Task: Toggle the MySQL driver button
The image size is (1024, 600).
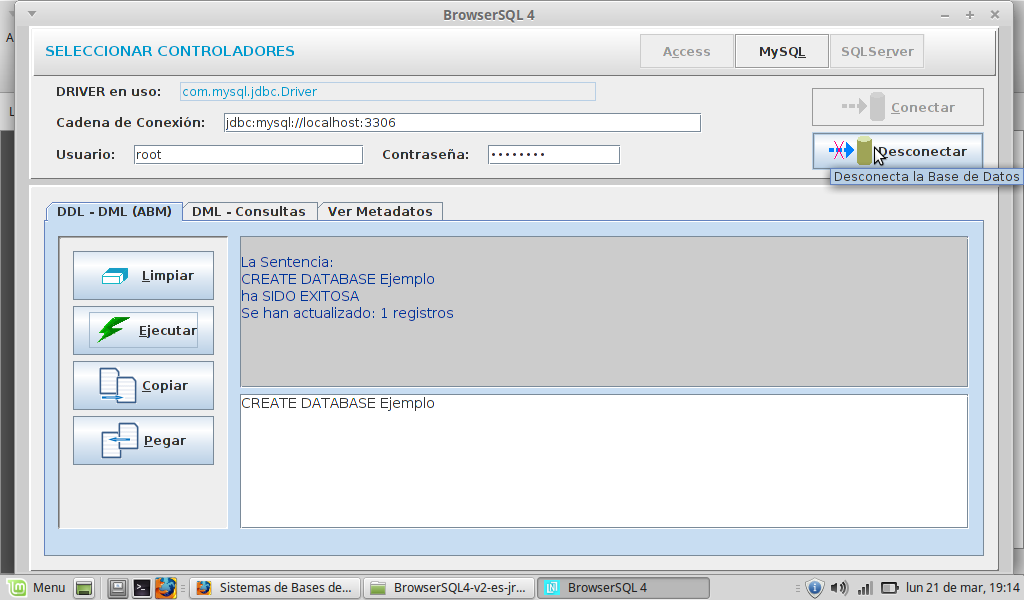Action: 782,51
